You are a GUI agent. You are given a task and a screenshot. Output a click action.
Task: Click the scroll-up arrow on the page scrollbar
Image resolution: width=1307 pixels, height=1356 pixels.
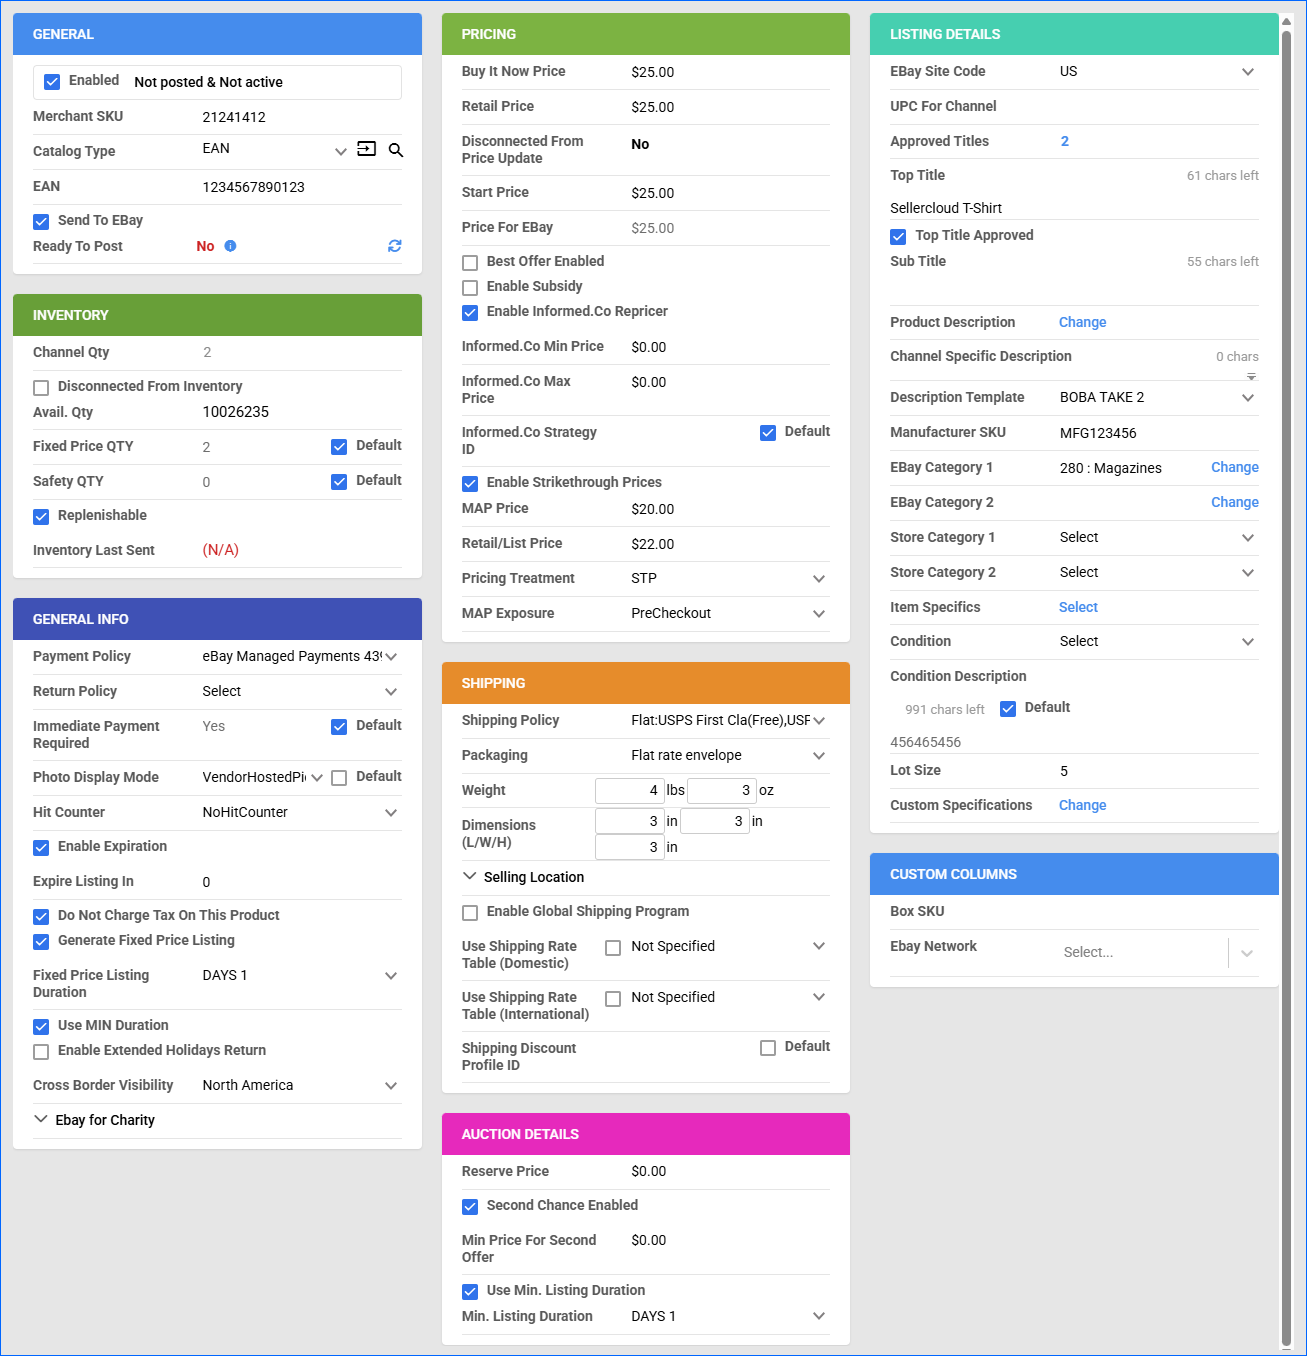tap(1287, 21)
